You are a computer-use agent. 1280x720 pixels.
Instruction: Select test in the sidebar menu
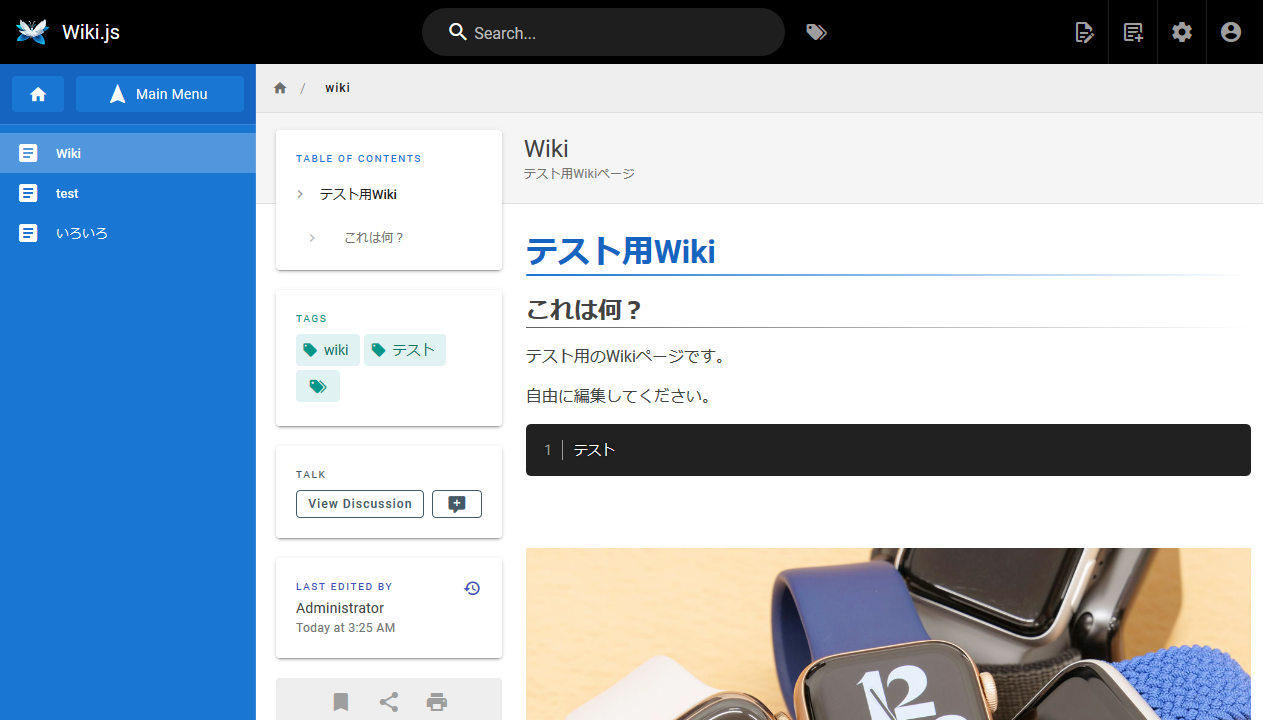point(128,193)
